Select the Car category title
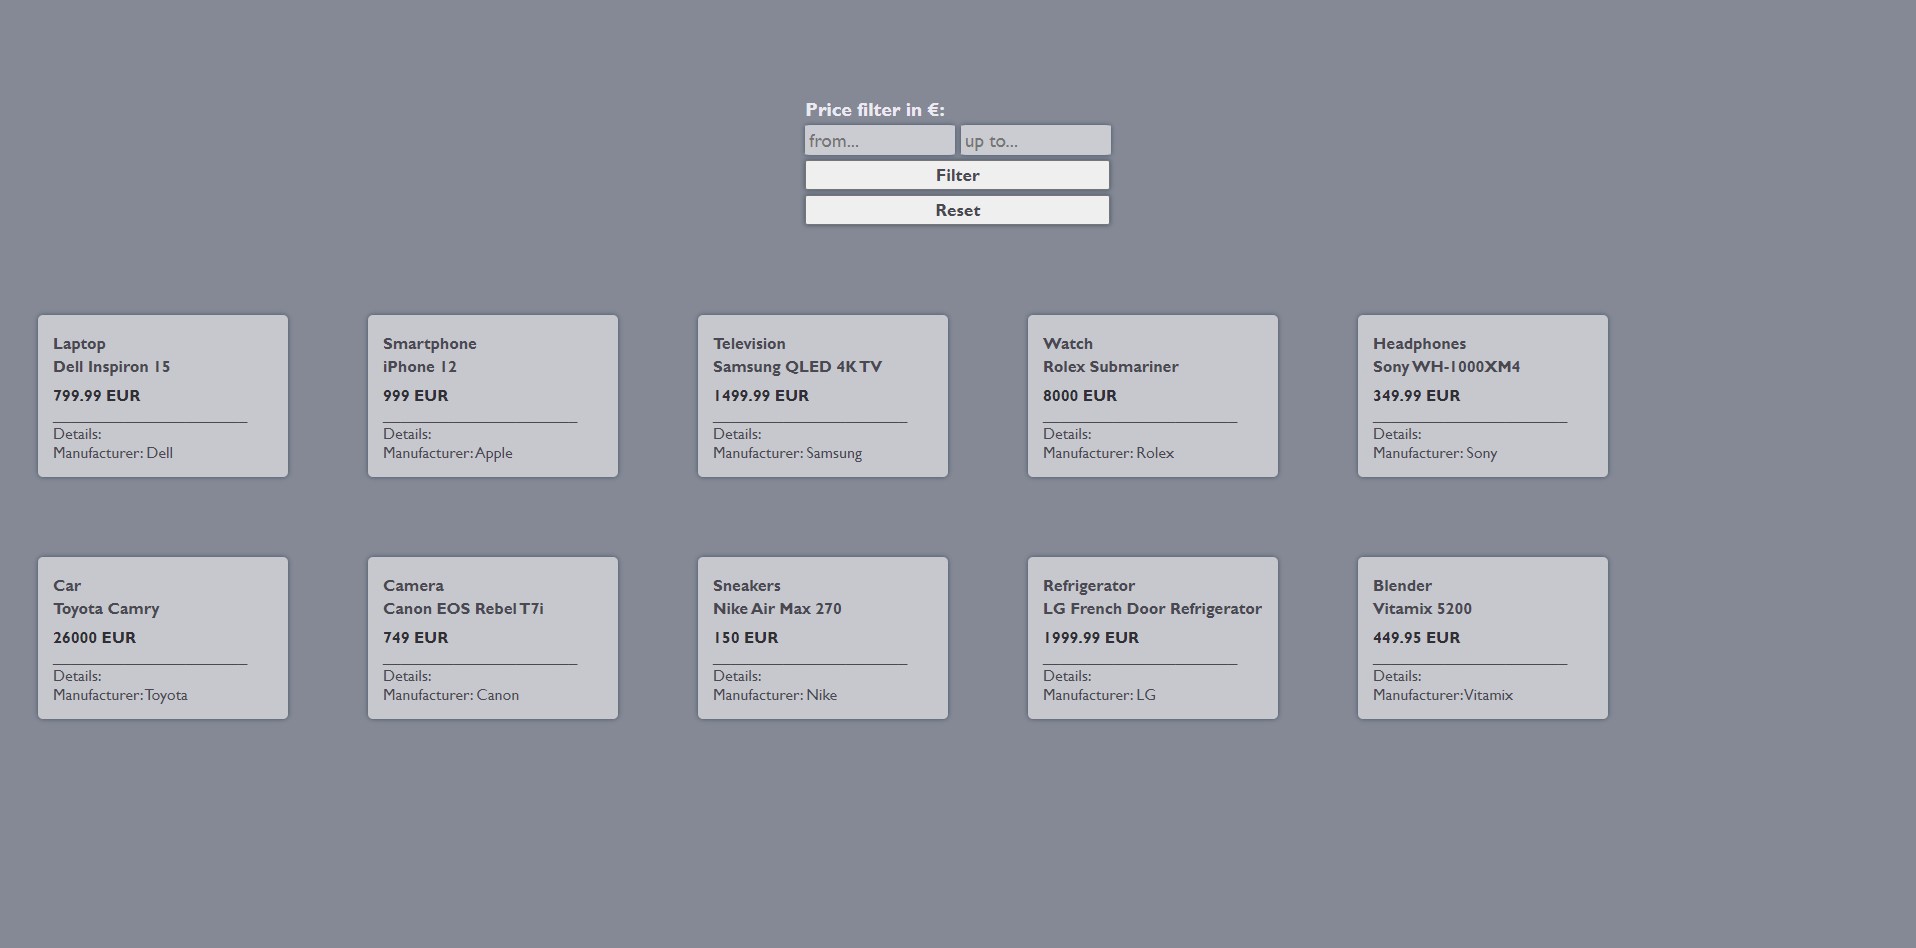The image size is (1916, 948). tap(67, 586)
